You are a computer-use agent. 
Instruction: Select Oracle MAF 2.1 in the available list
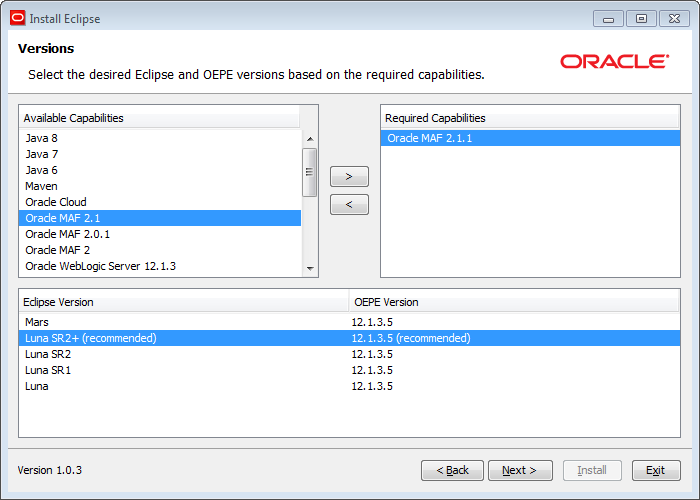[160, 218]
